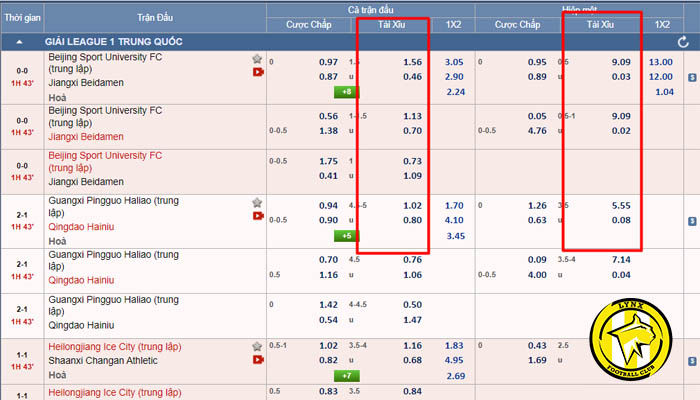This screenshot has height=400, width=700.
Task: Open live video for Beijing Sport University match
Action: click(x=258, y=71)
